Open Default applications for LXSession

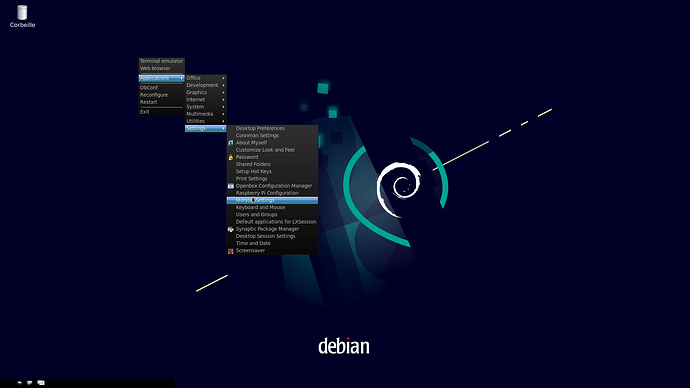click(x=272, y=222)
